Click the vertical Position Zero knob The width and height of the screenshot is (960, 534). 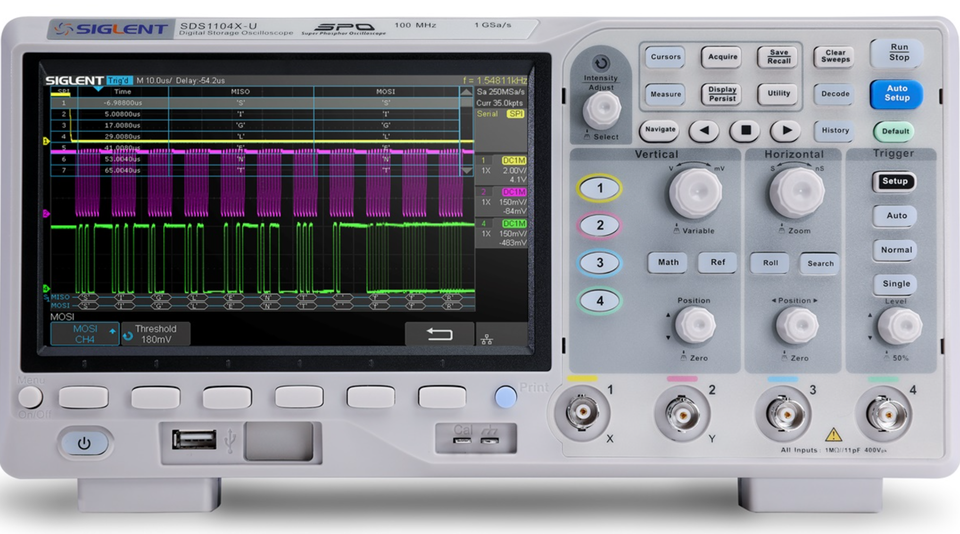tap(695, 325)
